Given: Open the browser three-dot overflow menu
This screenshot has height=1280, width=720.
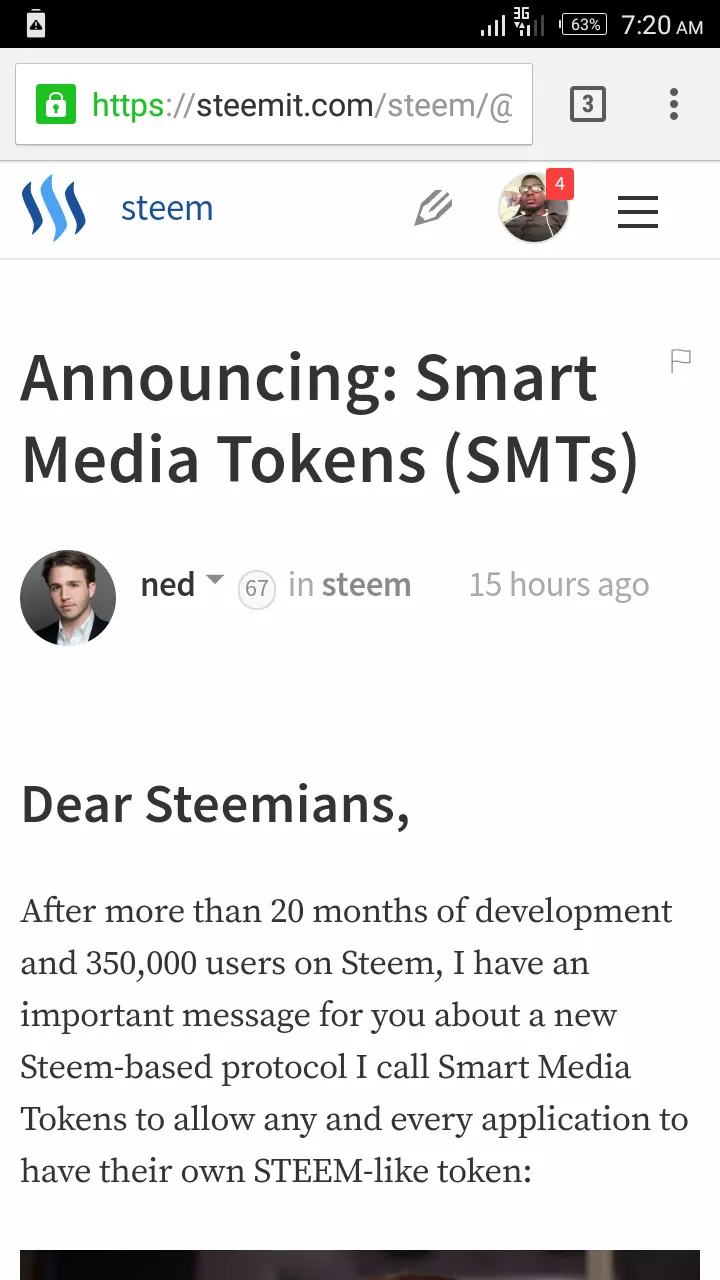Looking at the screenshot, I should coord(674,104).
